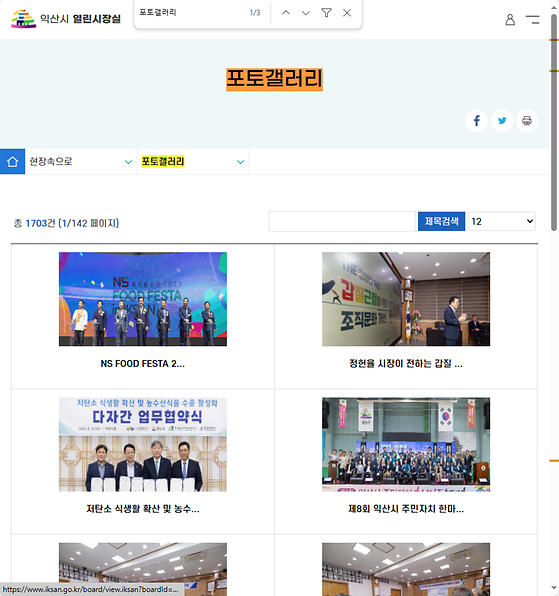Open the 갑질근절 조직문화 개선 photo
This screenshot has width=559, height=596.
406,299
